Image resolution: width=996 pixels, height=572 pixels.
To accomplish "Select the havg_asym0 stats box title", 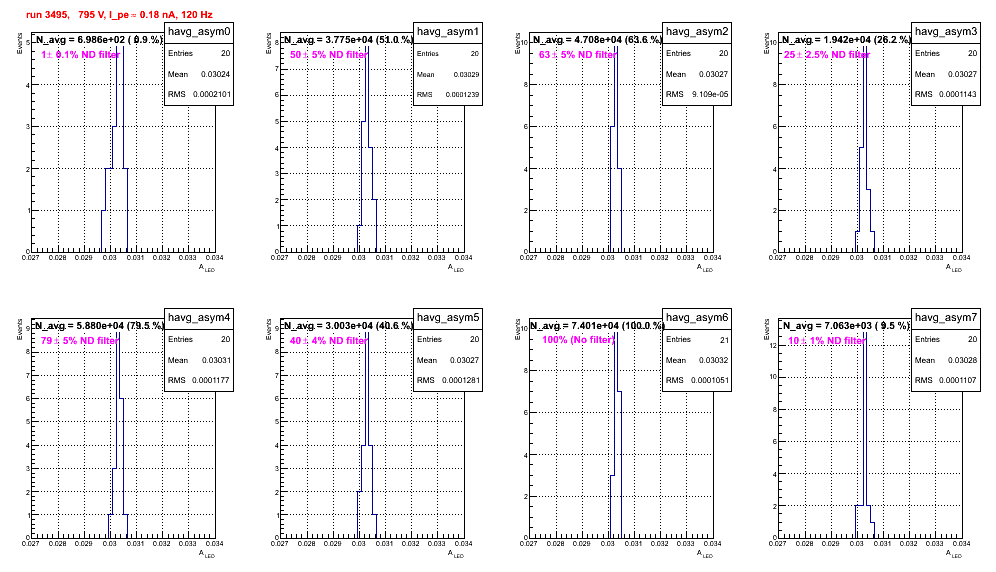I will (x=199, y=32).
